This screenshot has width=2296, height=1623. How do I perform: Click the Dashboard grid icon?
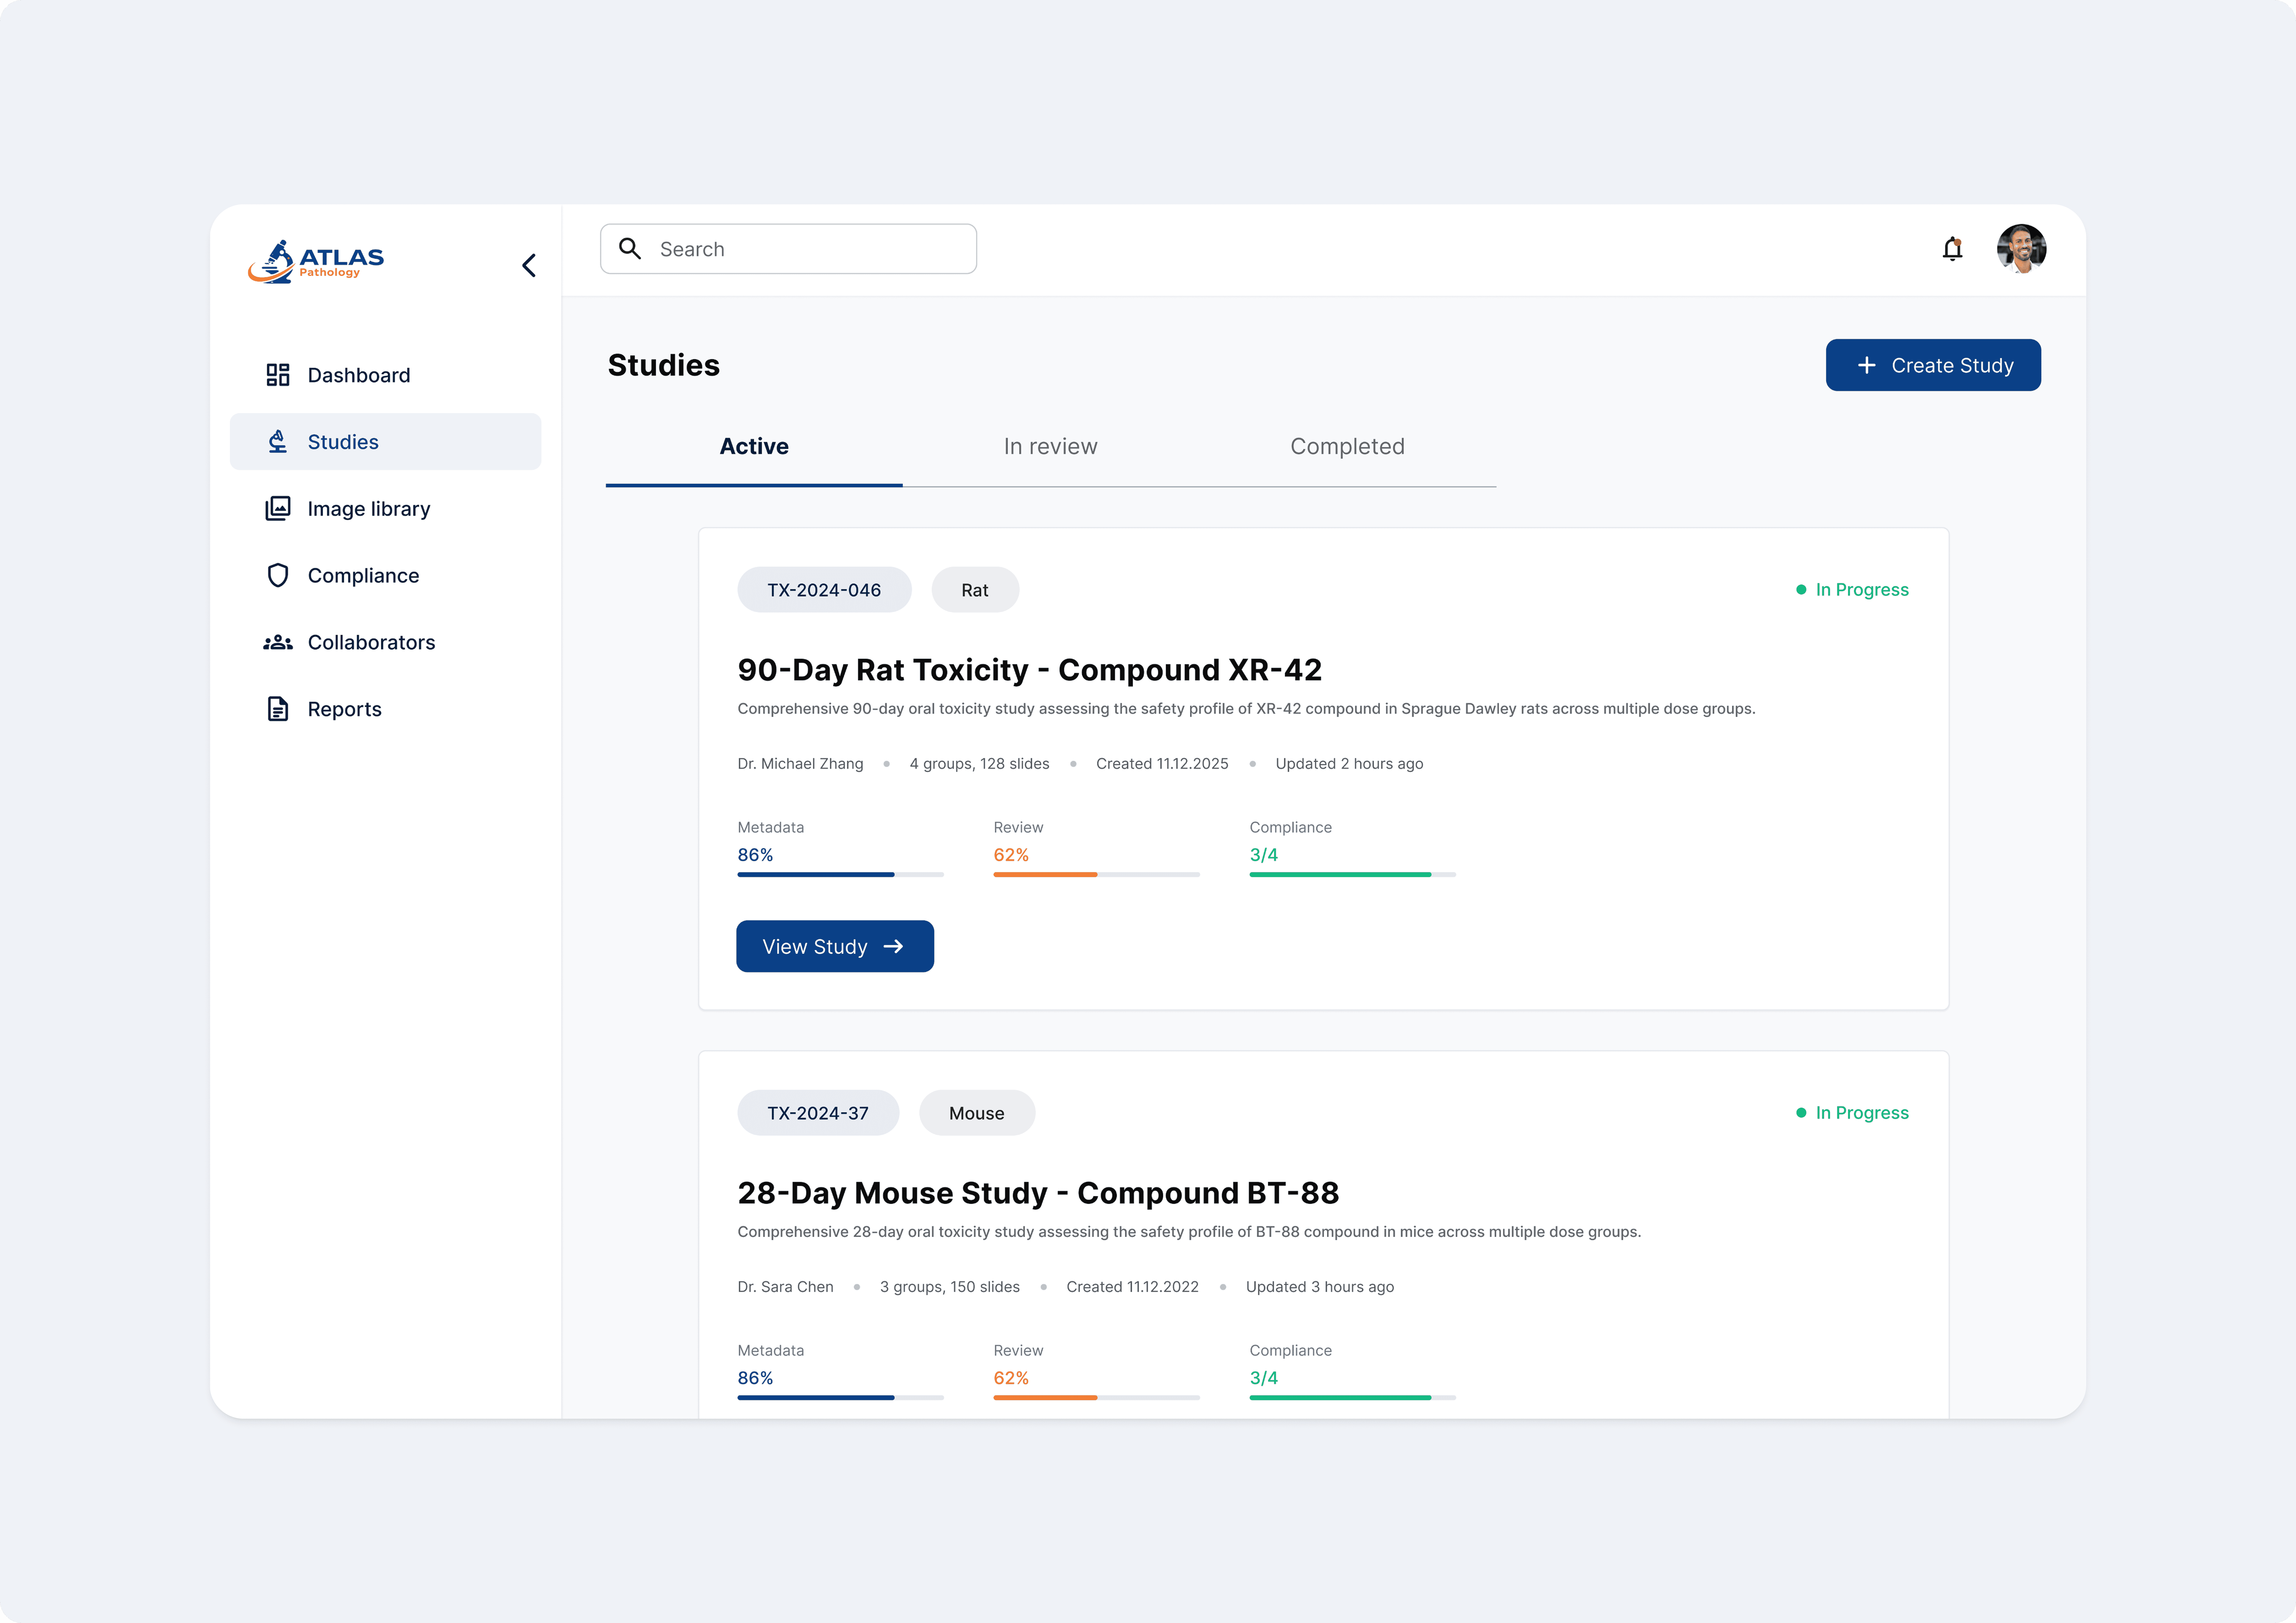point(278,375)
